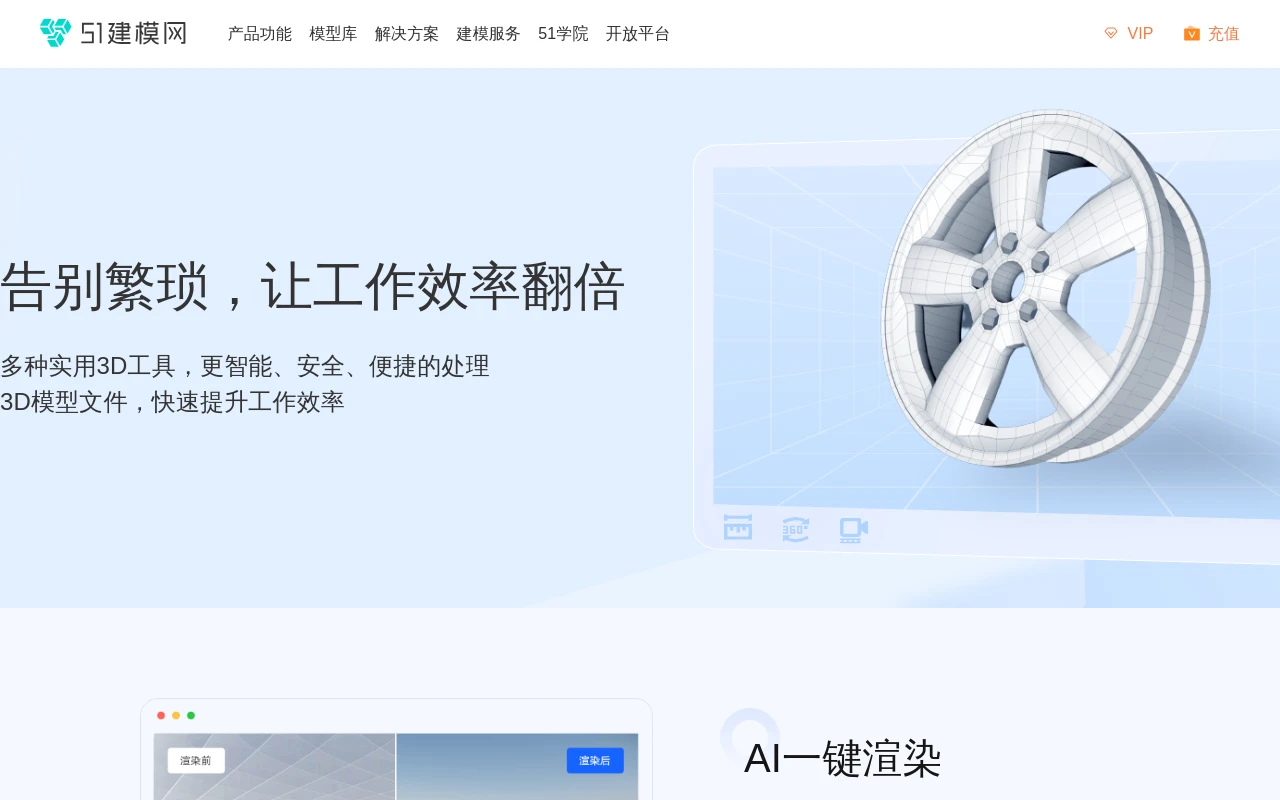Click the green dot in the preview window
This screenshot has width=1280, height=800.
(191, 715)
